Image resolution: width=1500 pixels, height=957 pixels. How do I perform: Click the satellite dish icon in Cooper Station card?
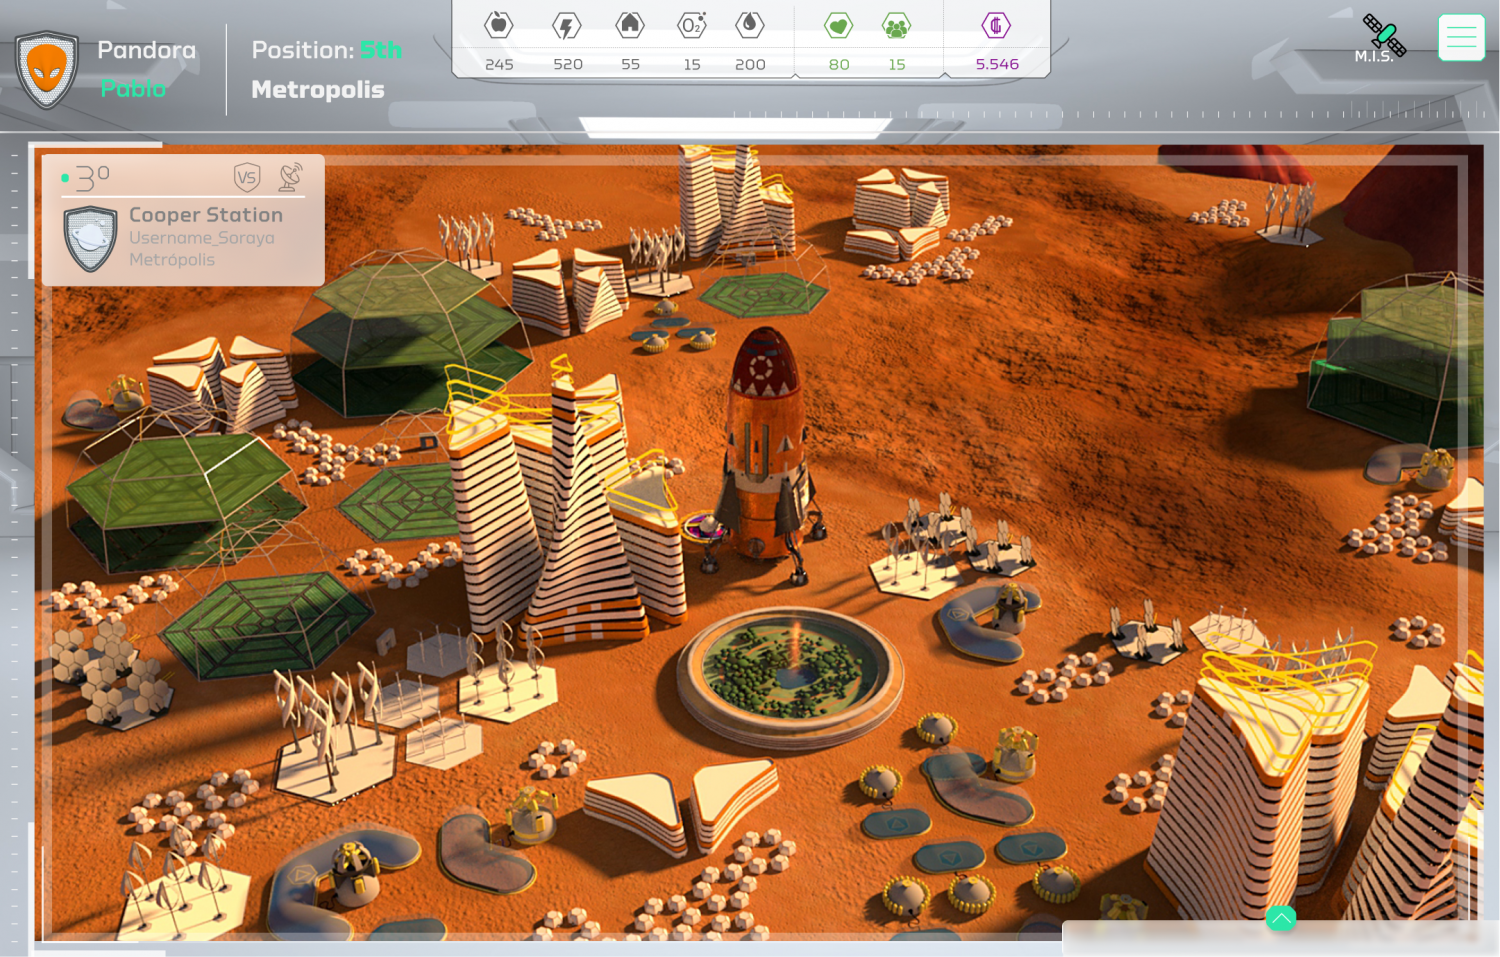point(290,177)
